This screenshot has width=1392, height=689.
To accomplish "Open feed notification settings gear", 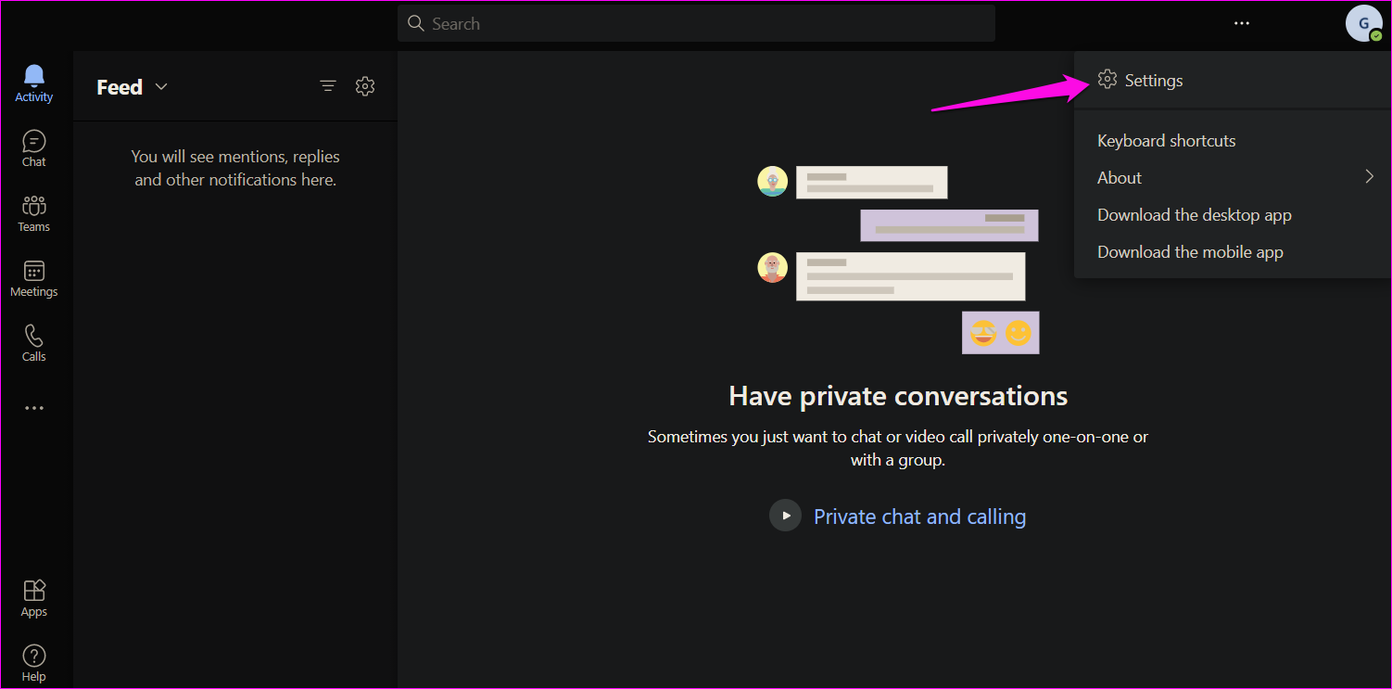I will pos(365,86).
